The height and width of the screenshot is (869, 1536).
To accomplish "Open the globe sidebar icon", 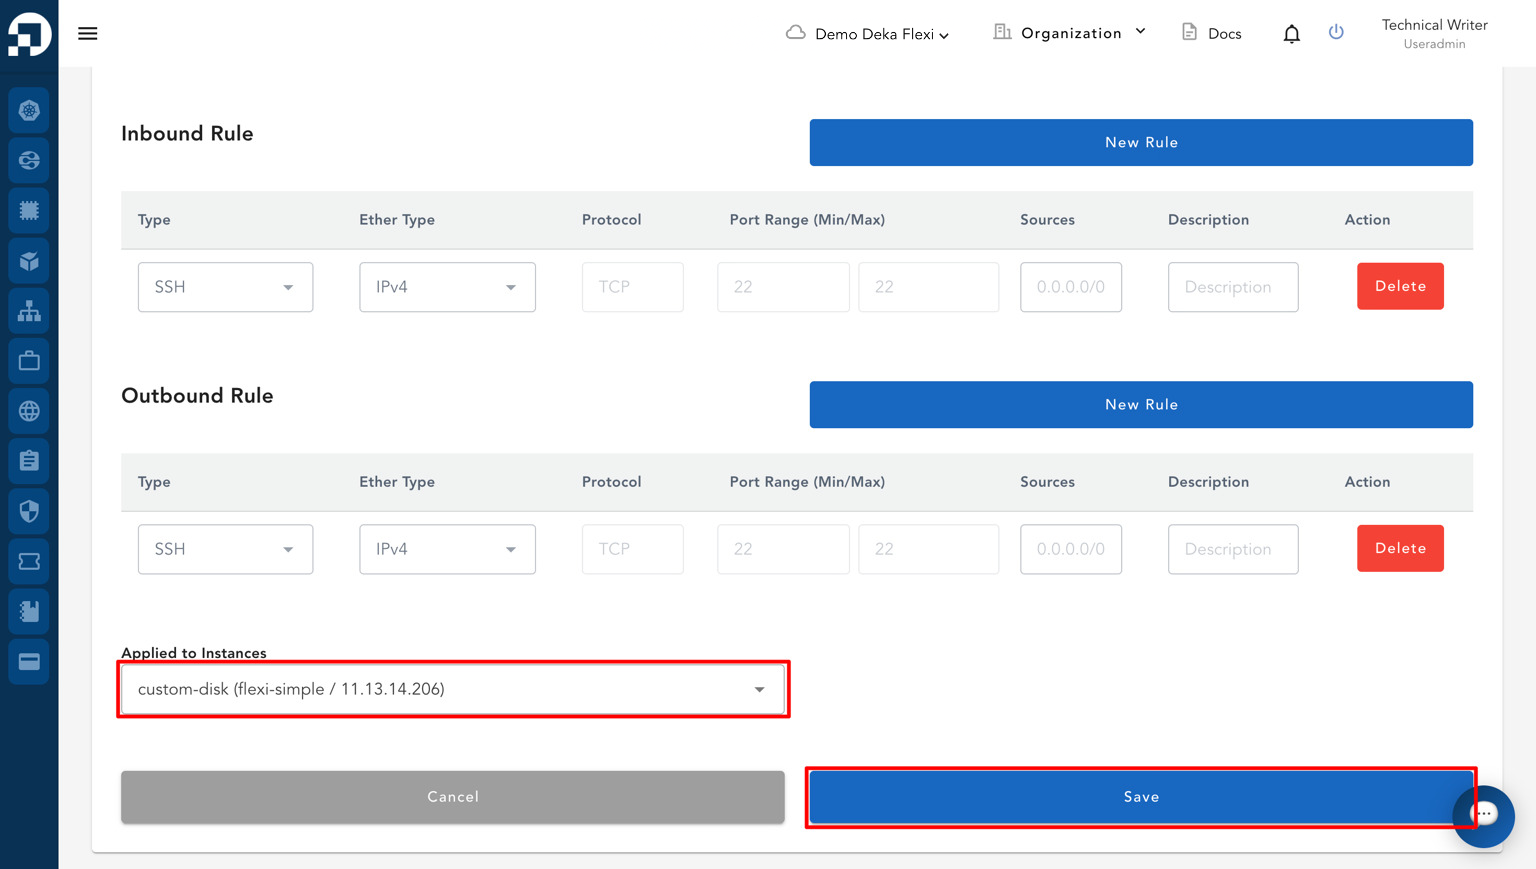I will click(x=29, y=411).
